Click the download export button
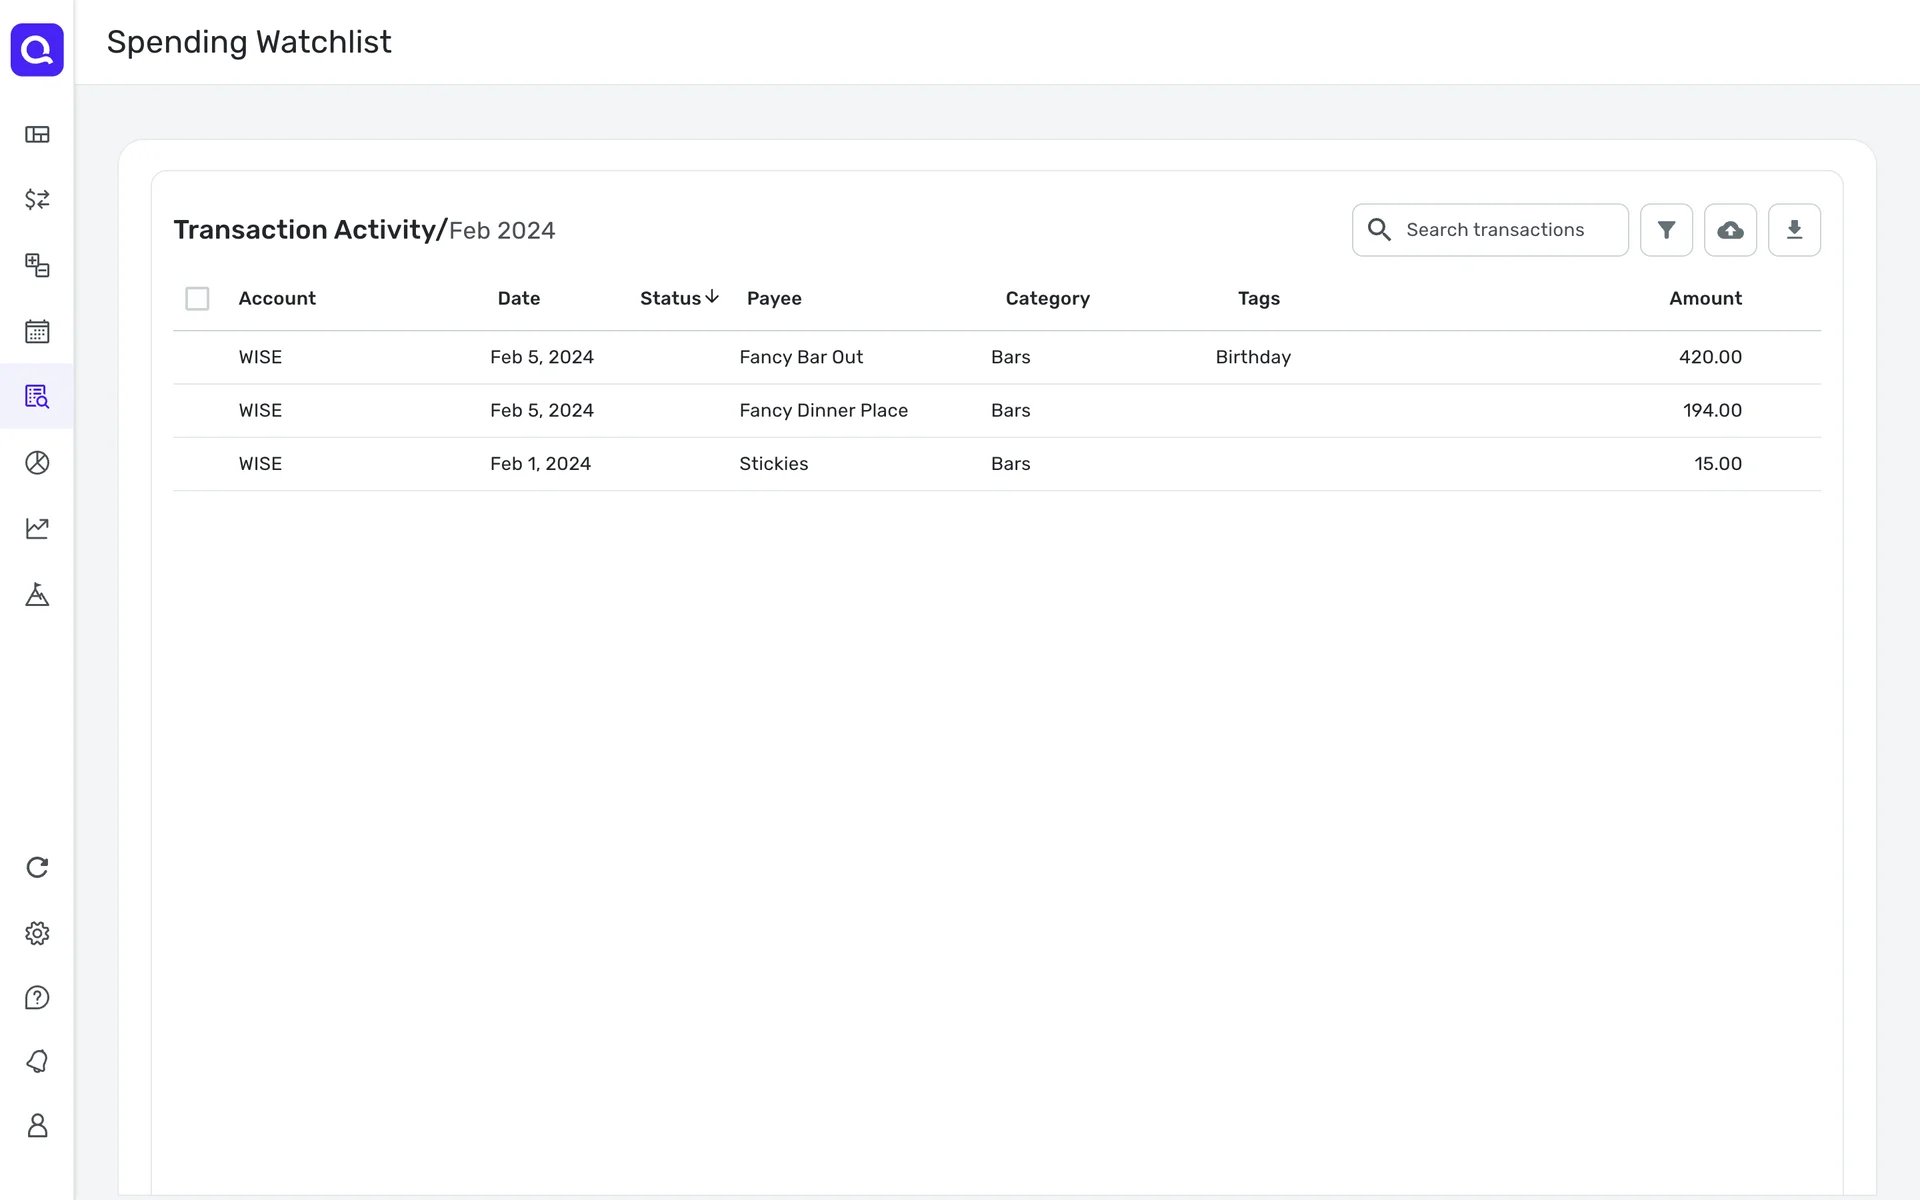The width and height of the screenshot is (1920, 1200). click(x=1794, y=230)
